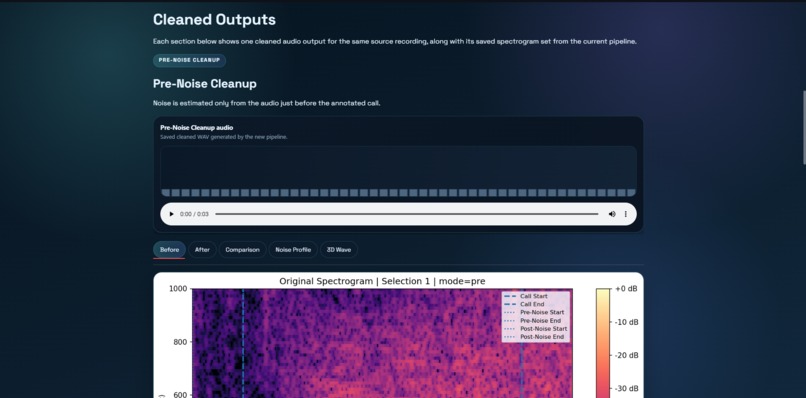
Task: Click the +0 dB scale label
Action: pos(626,289)
